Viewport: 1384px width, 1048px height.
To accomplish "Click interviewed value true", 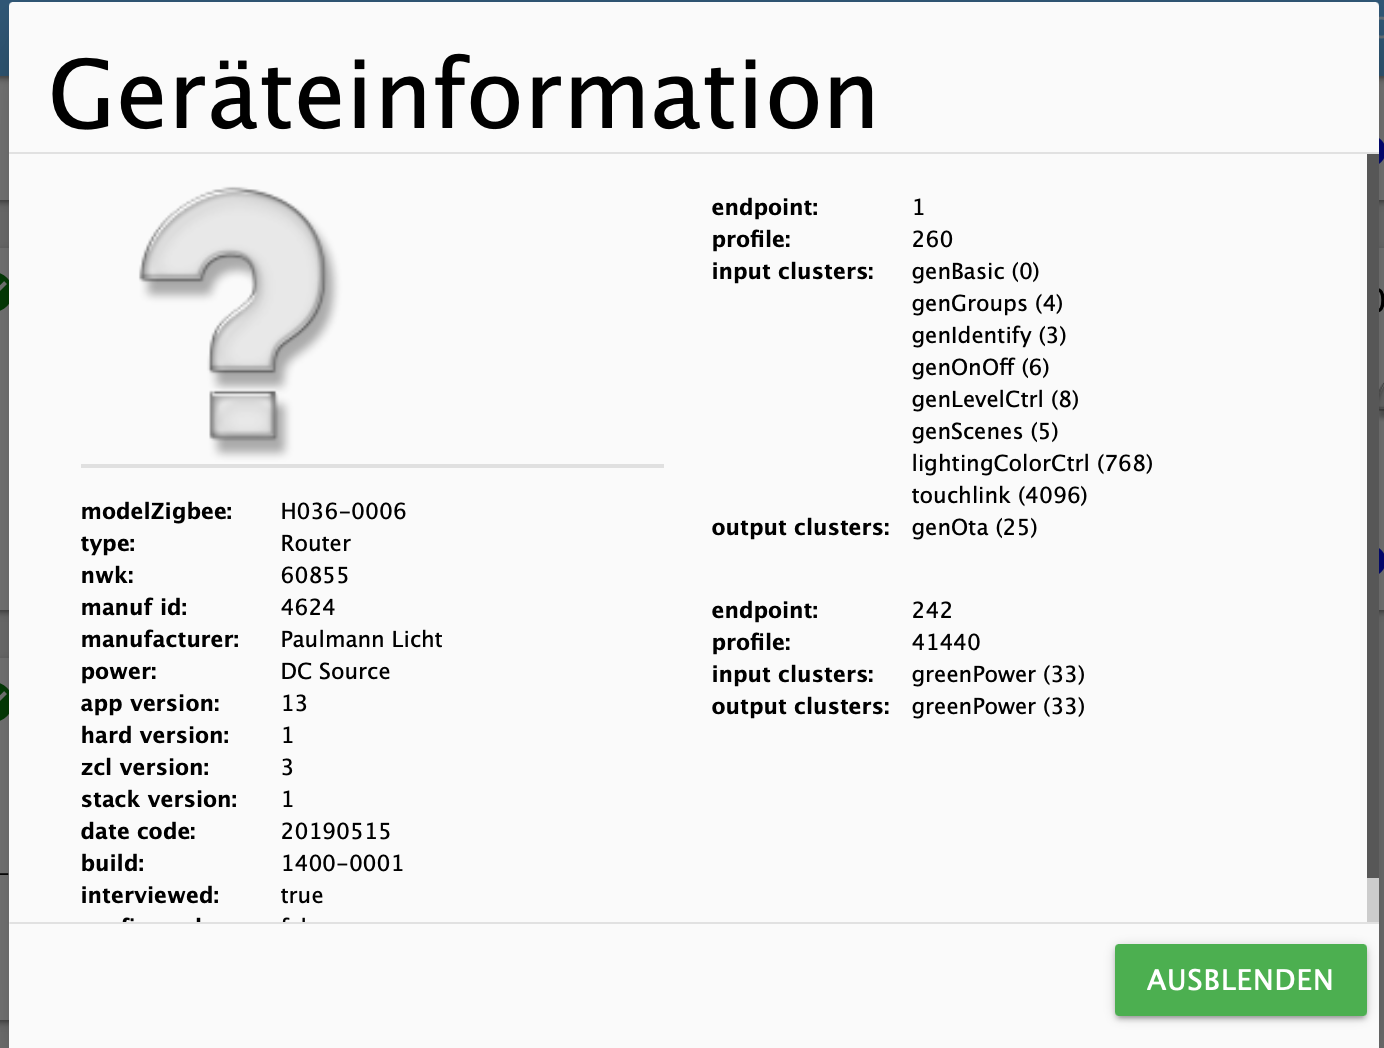I will tap(302, 895).
